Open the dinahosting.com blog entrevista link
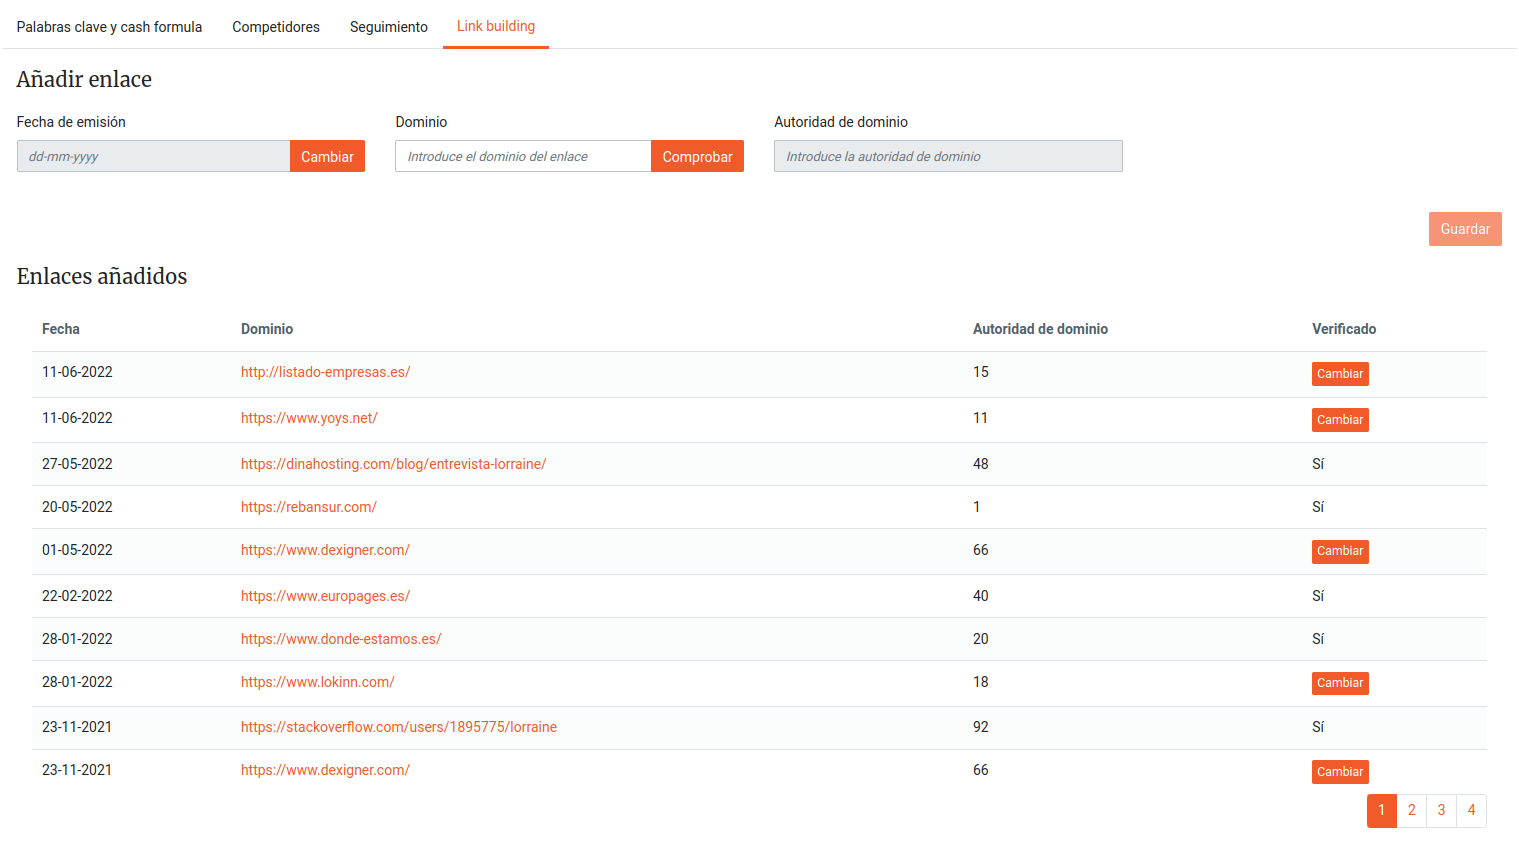 393,464
